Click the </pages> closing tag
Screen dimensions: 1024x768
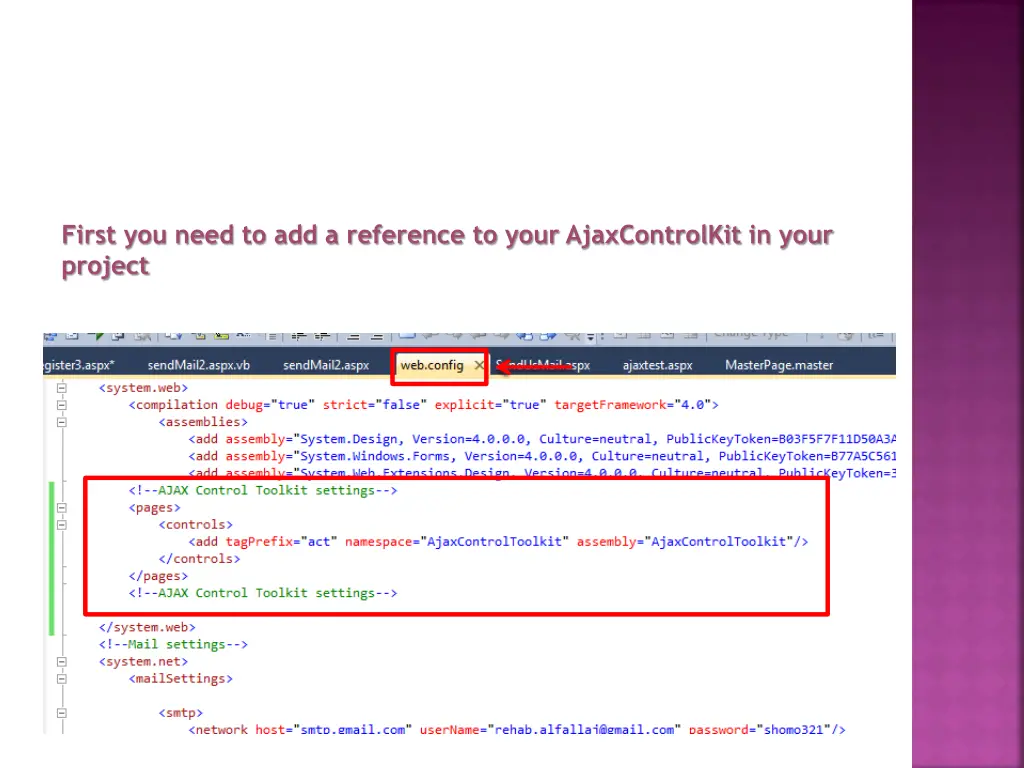click(158, 576)
